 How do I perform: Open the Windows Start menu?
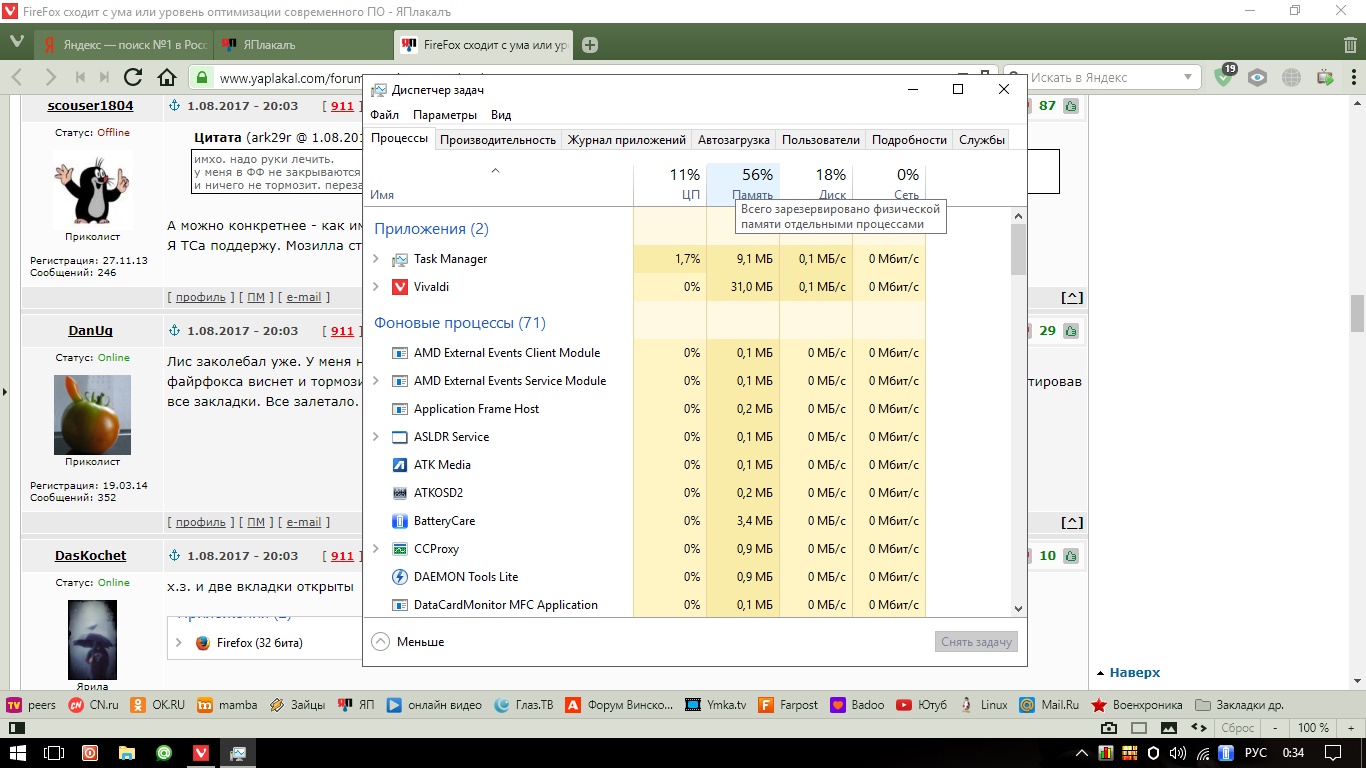click(x=18, y=752)
